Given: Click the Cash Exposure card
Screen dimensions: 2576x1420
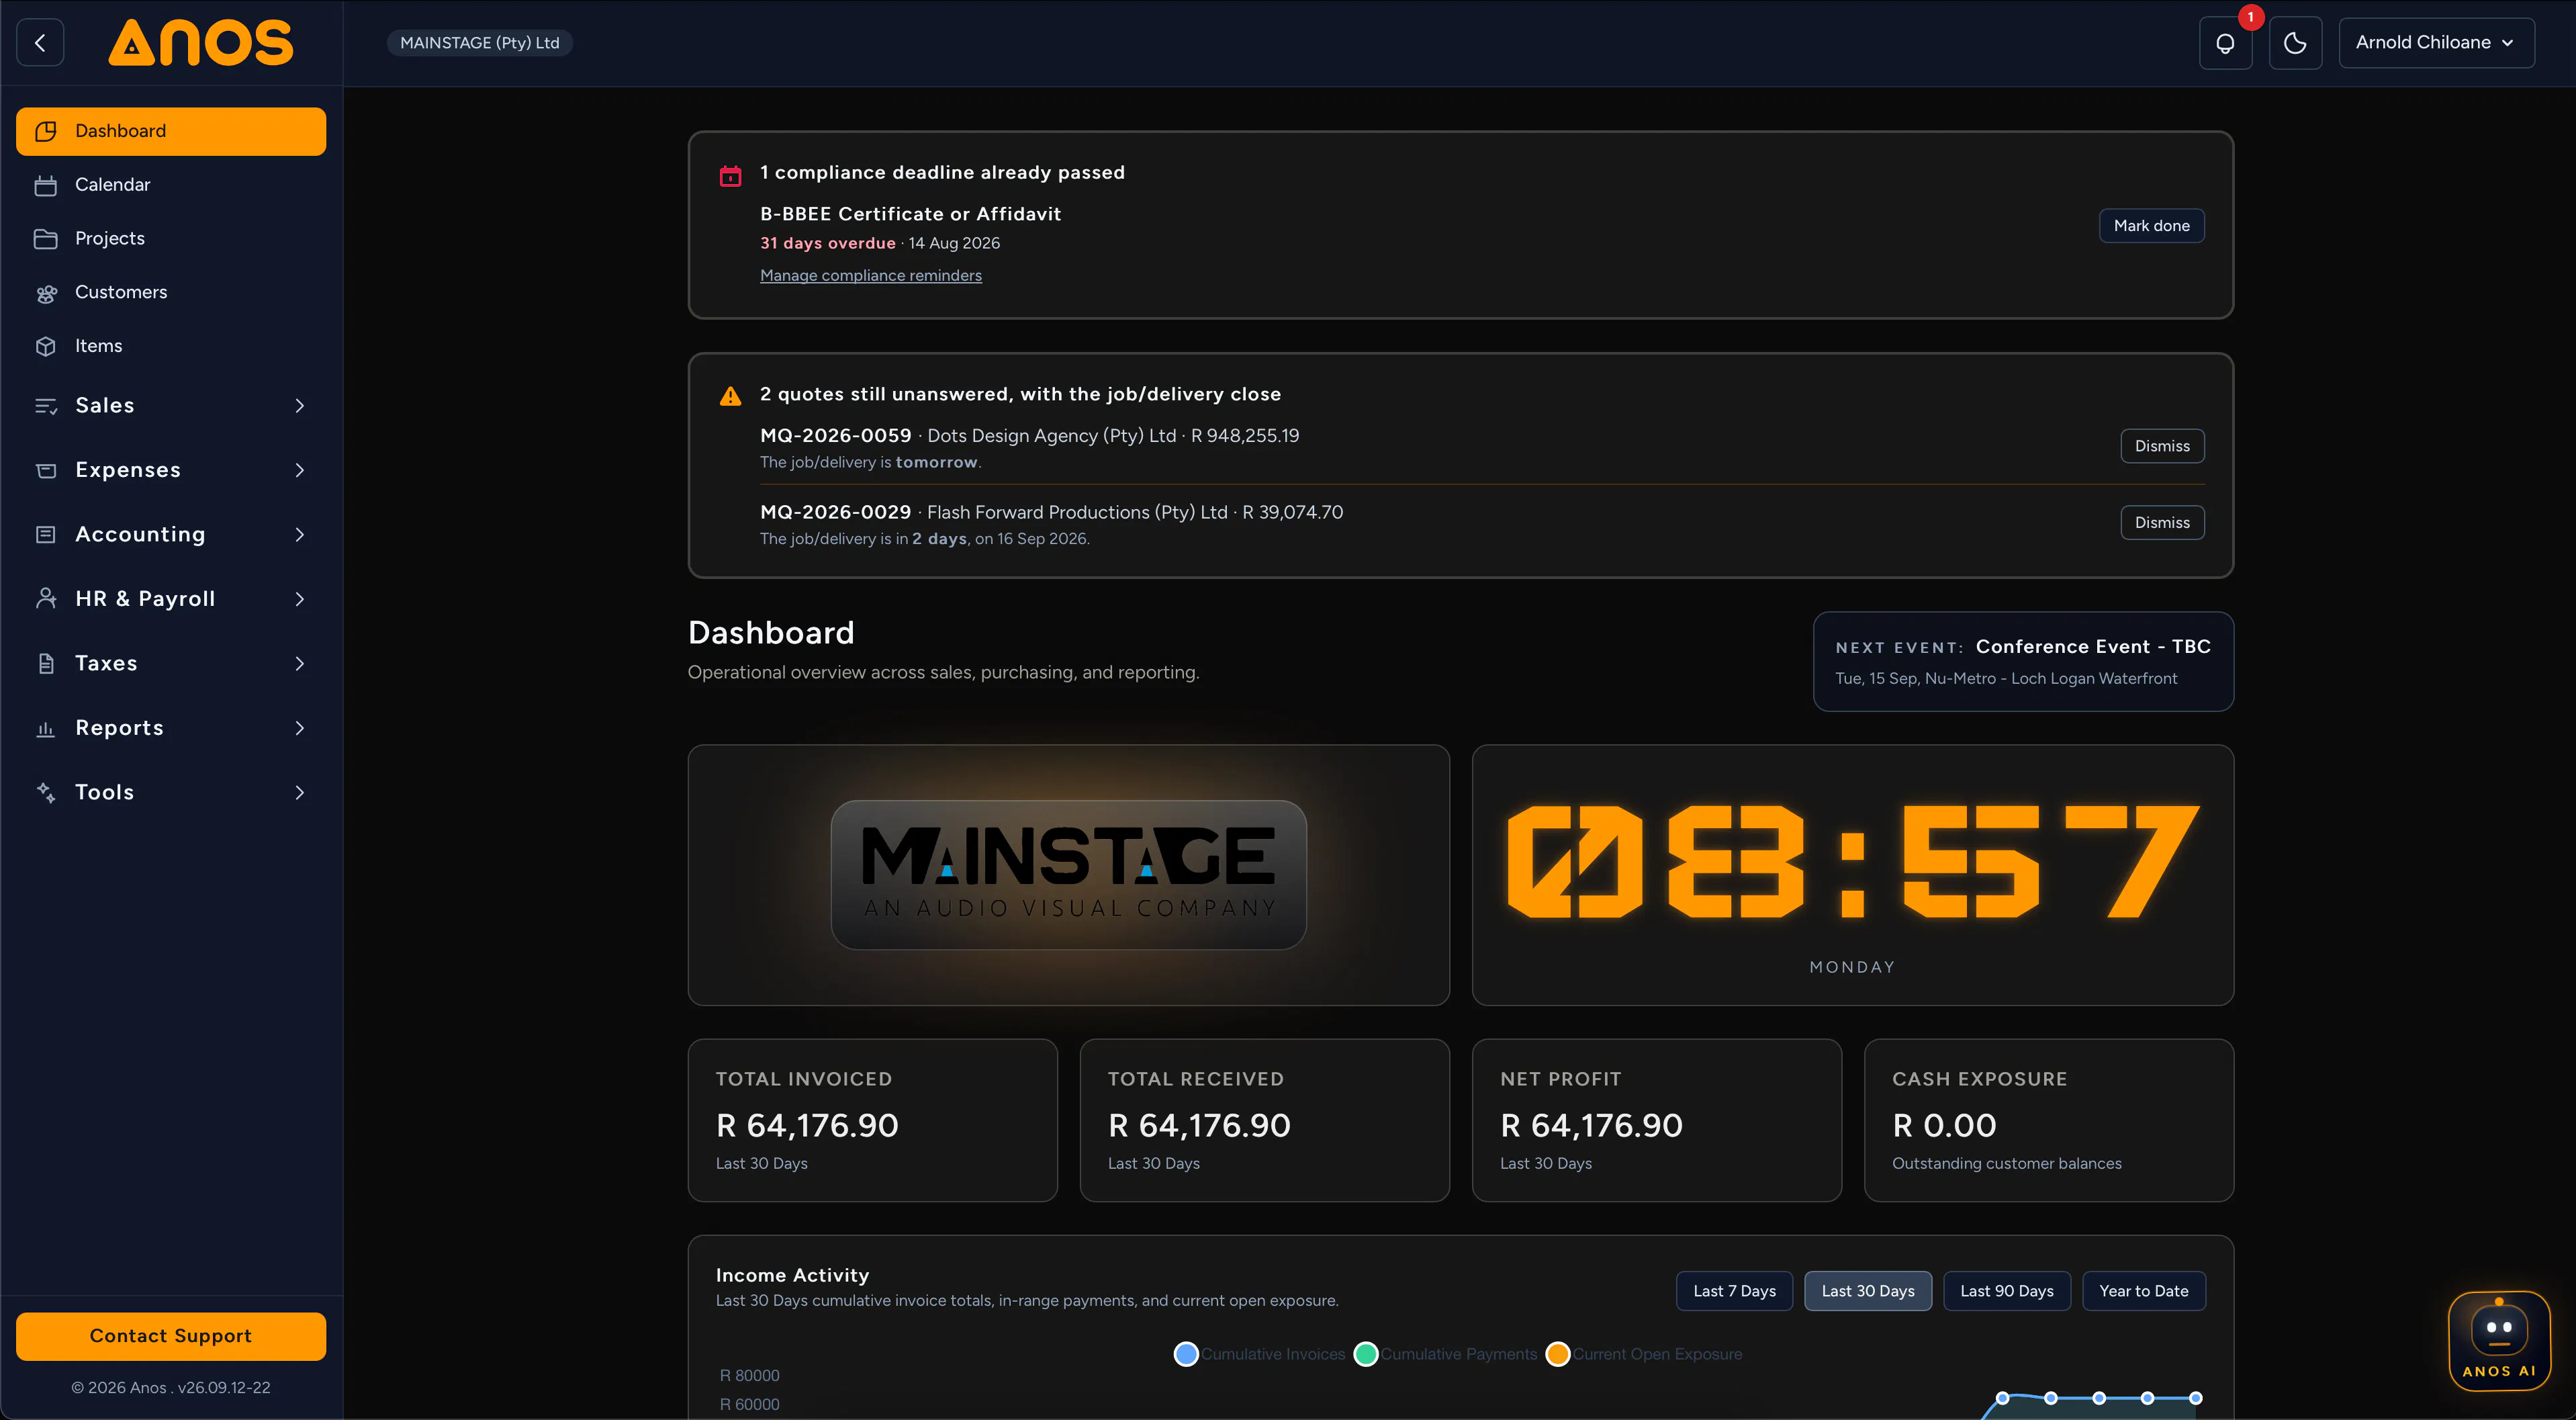Looking at the screenshot, I should tap(2049, 1120).
